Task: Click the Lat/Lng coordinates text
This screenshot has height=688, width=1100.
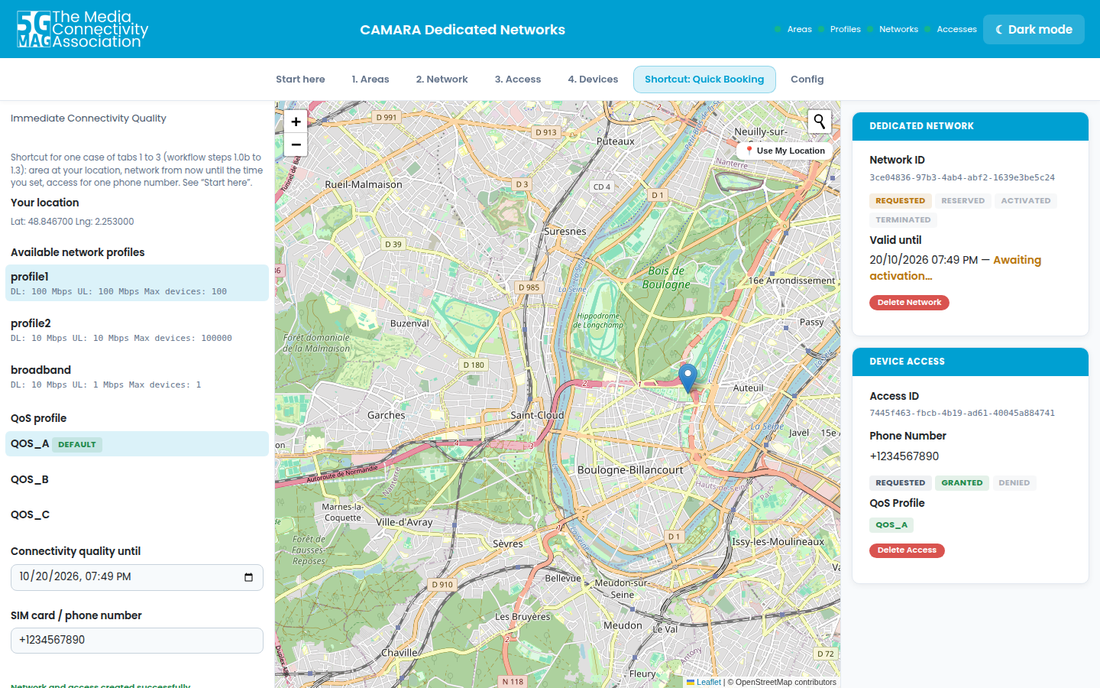Action: [72, 222]
